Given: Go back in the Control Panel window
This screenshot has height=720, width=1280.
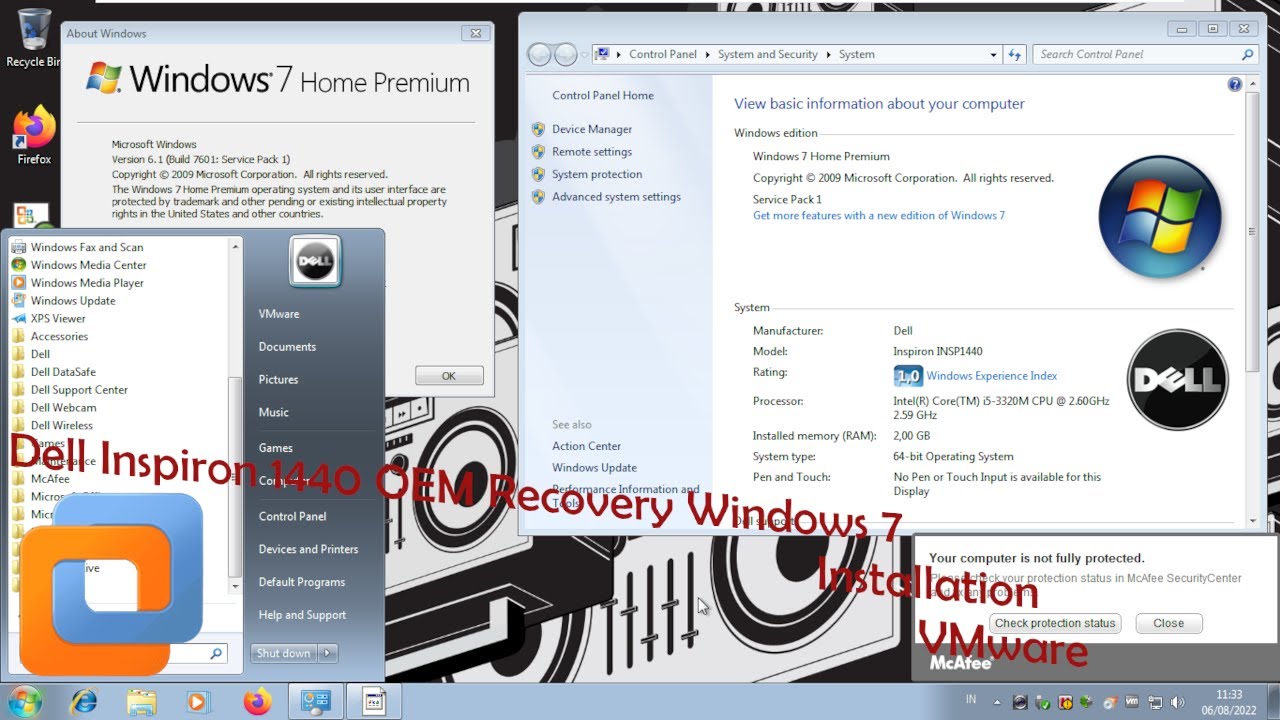Looking at the screenshot, I should [x=539, y=54].
